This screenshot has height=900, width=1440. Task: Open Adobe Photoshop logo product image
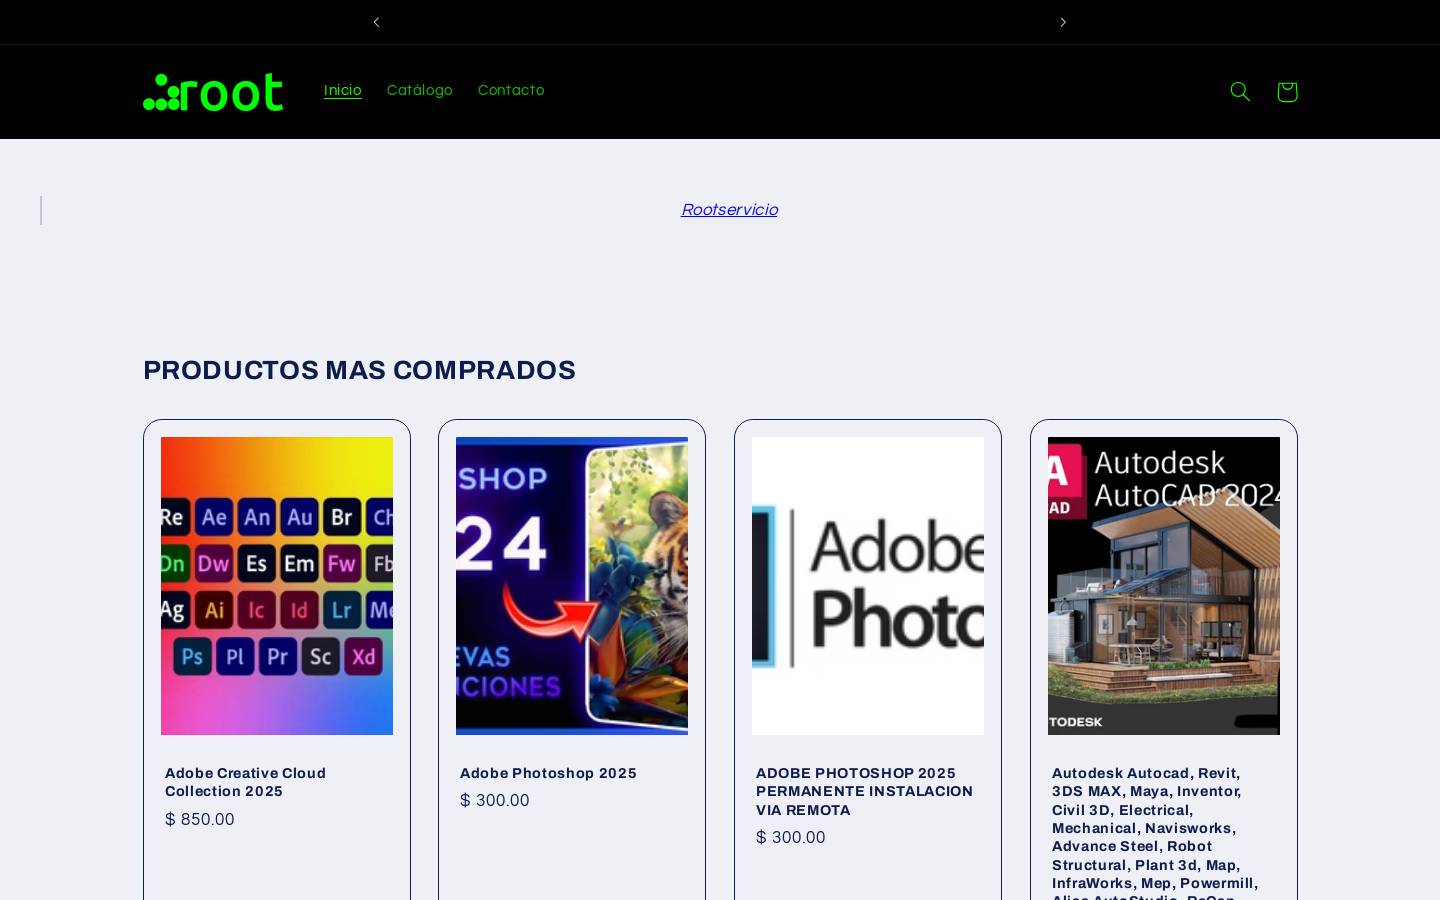click(x=868, y=586)
